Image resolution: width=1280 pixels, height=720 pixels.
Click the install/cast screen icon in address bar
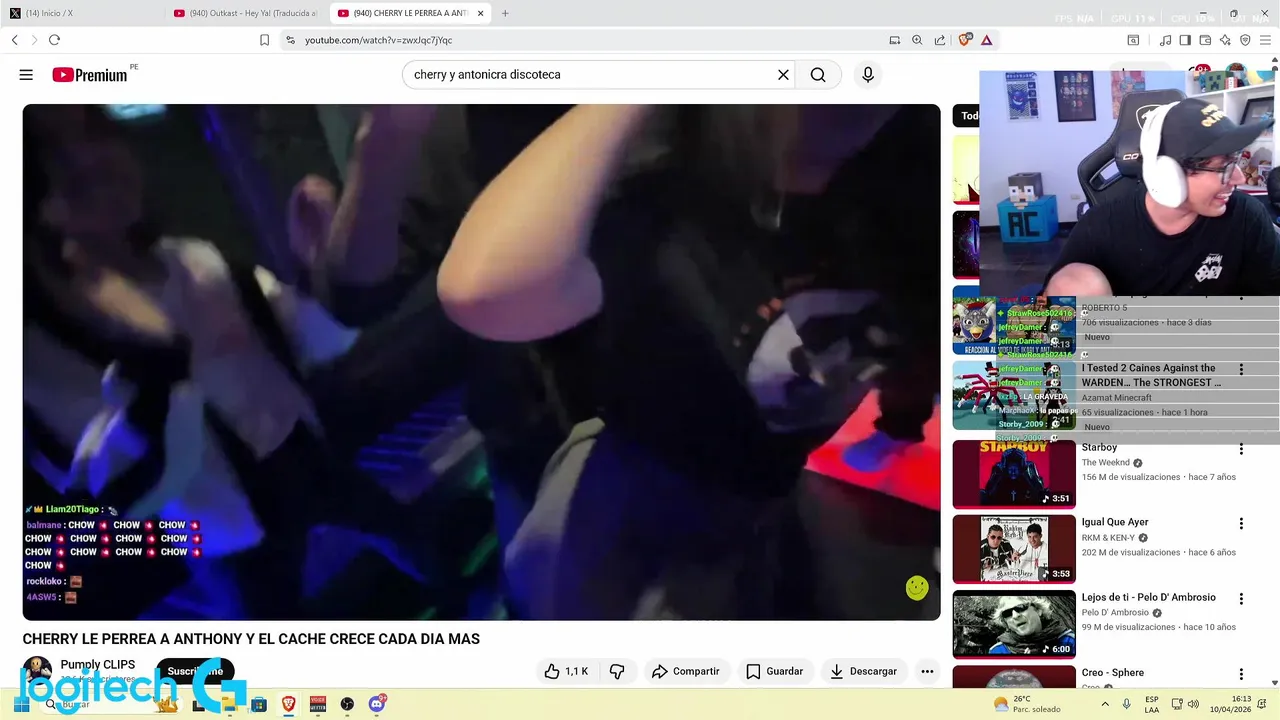click(x=895, y=40)
